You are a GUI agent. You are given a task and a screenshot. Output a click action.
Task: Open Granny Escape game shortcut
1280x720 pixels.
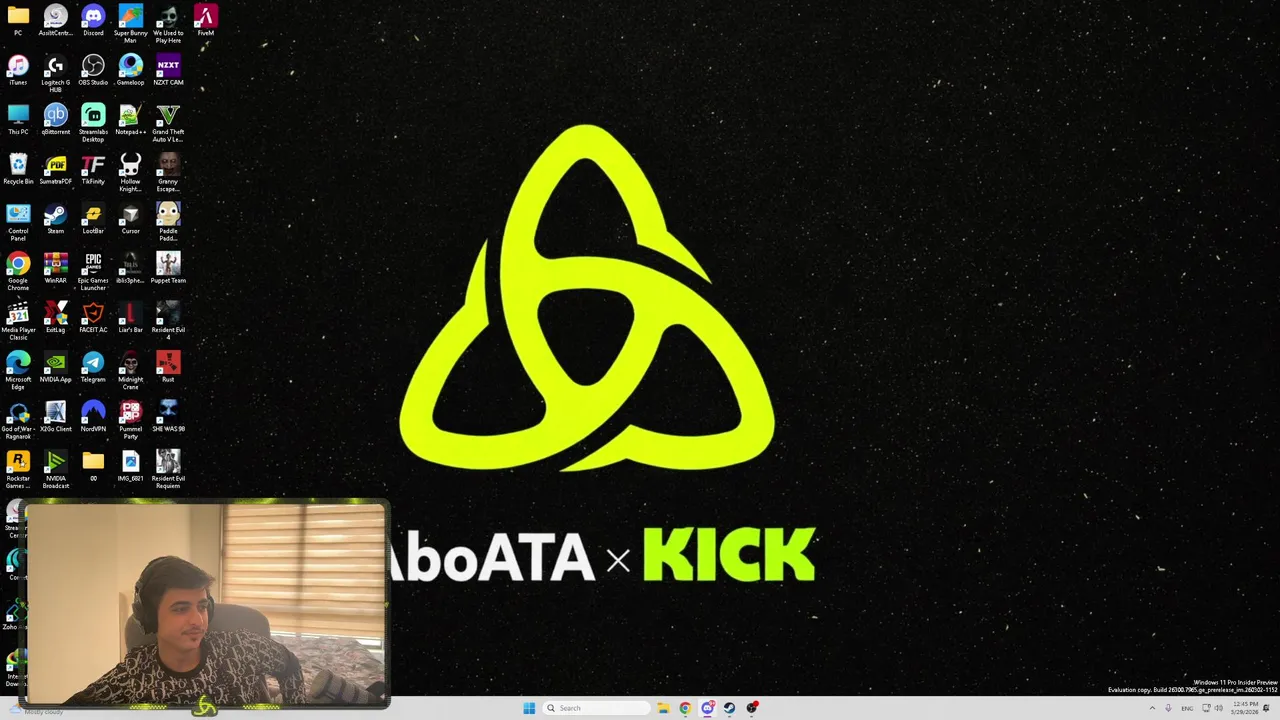[168, 173]
